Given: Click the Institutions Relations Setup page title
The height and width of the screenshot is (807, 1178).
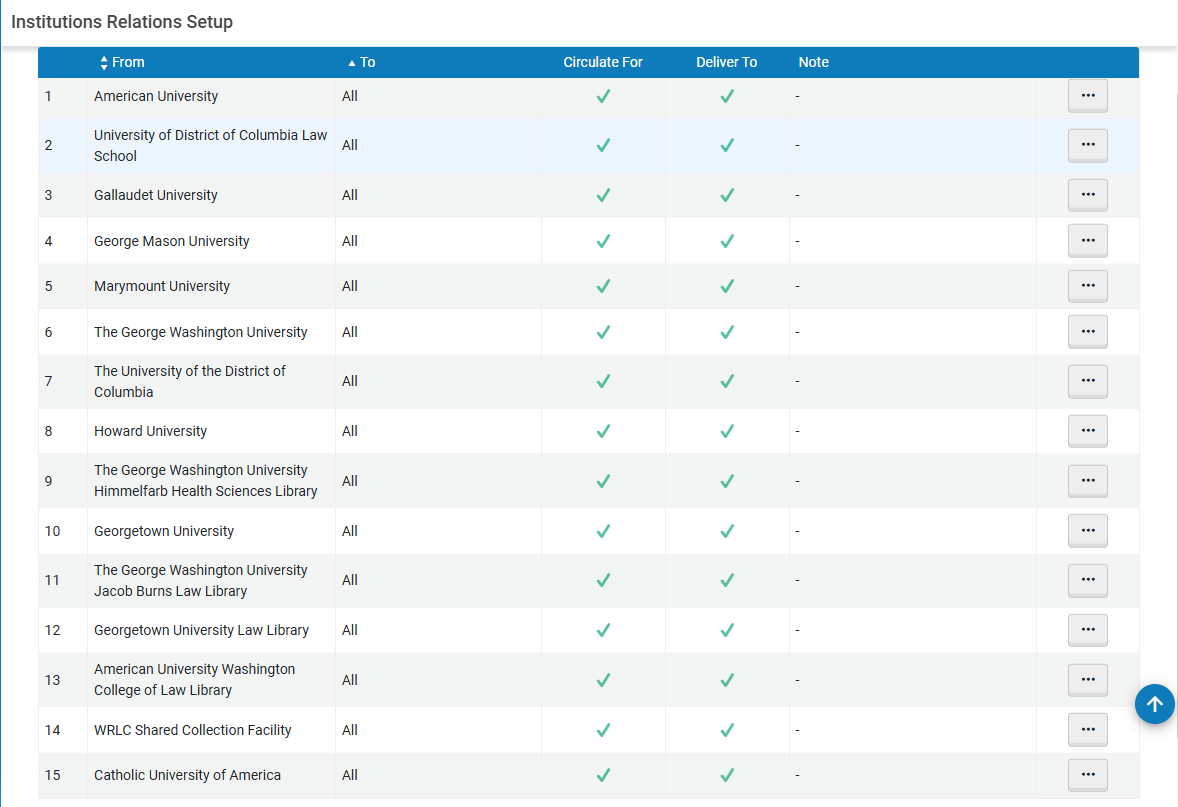Looking at the screenshot, I should click(122, 22).
